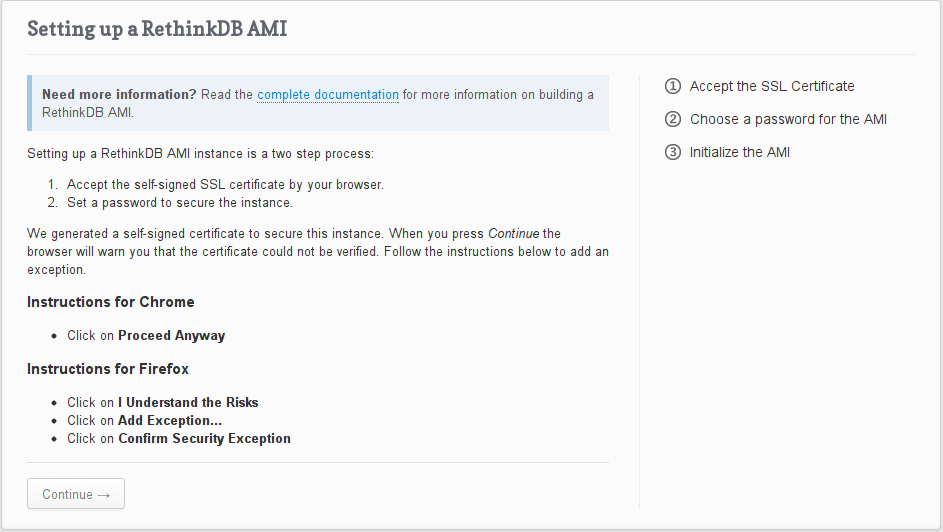Viewport: 943px width, 532px height.
Task: Click 'Add Exception...' text
Action: click(x=170, y=421)
